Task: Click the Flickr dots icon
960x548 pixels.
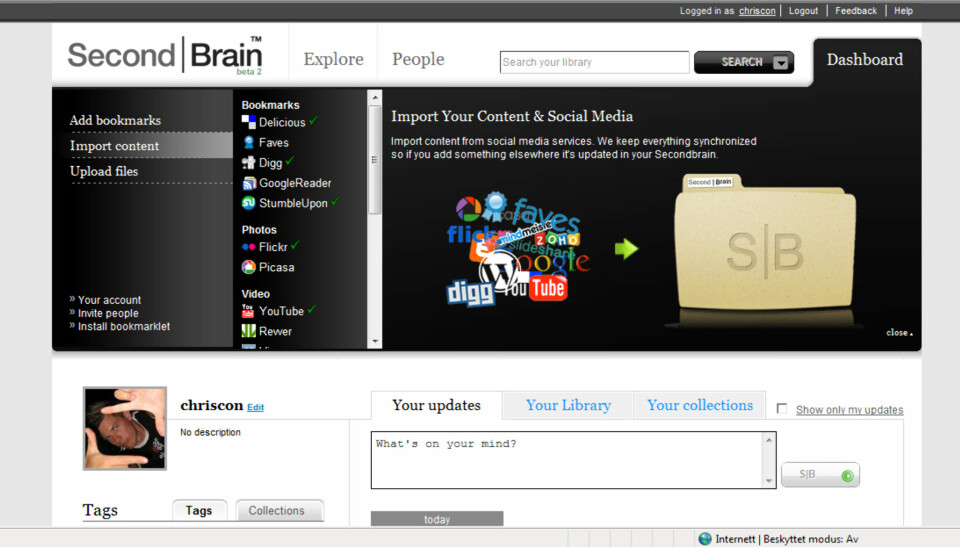Action: coord(249,247)
